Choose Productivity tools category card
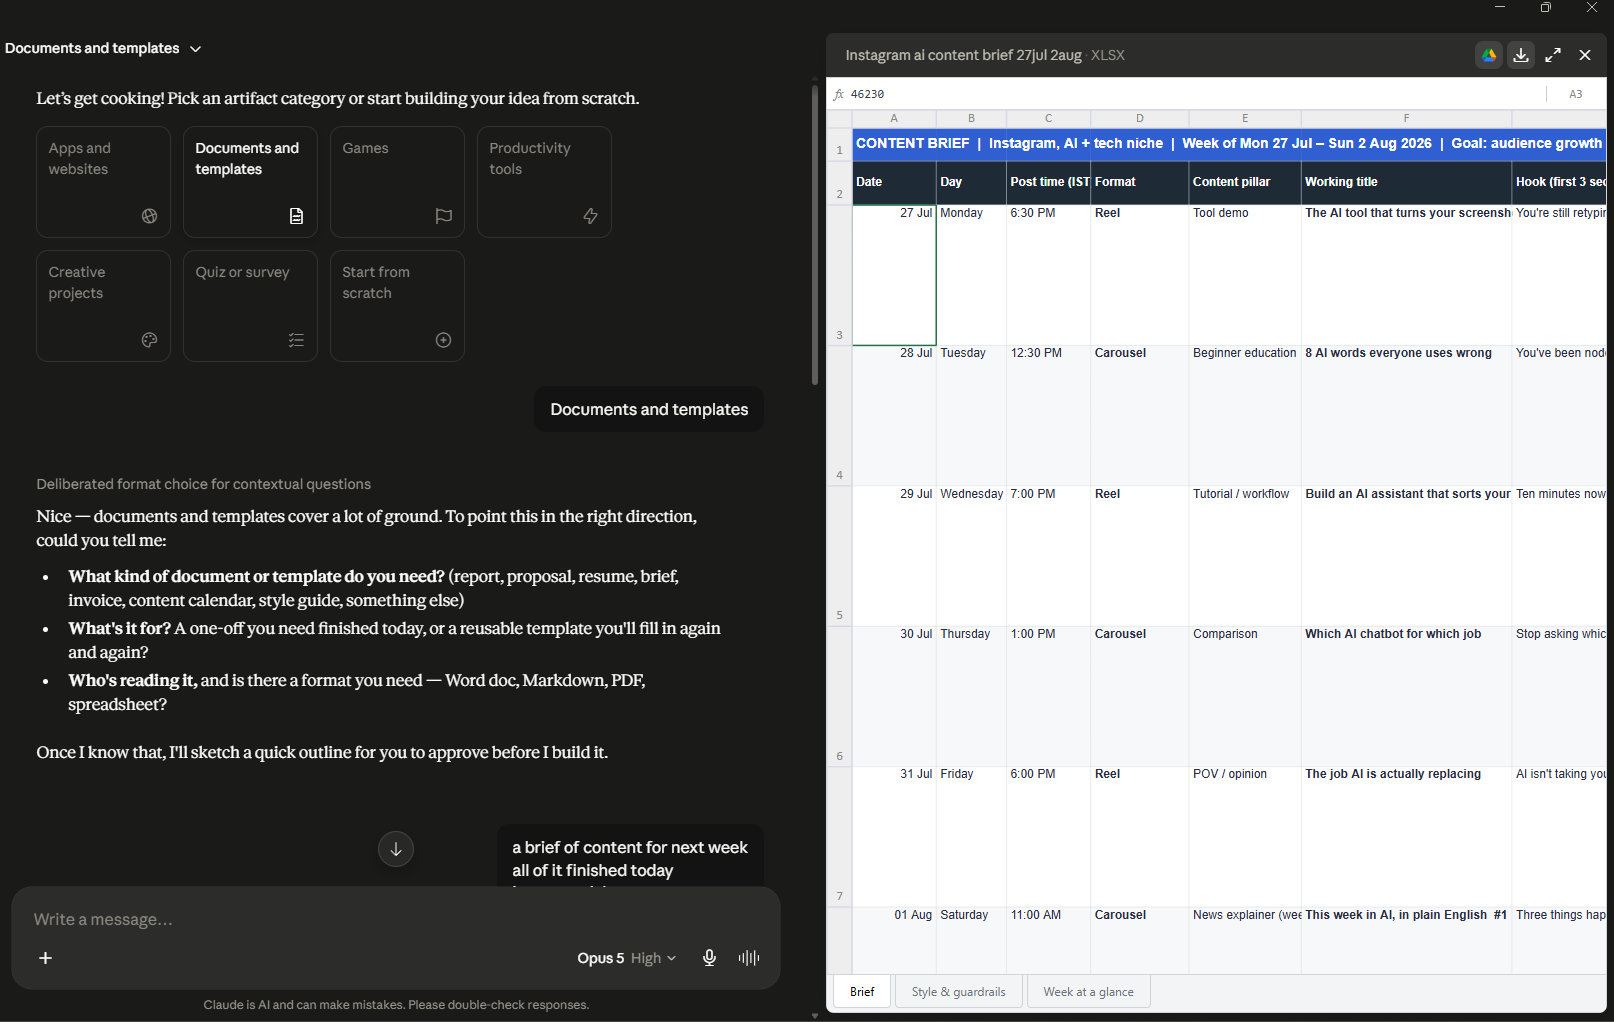 click(x=544, y=182)
